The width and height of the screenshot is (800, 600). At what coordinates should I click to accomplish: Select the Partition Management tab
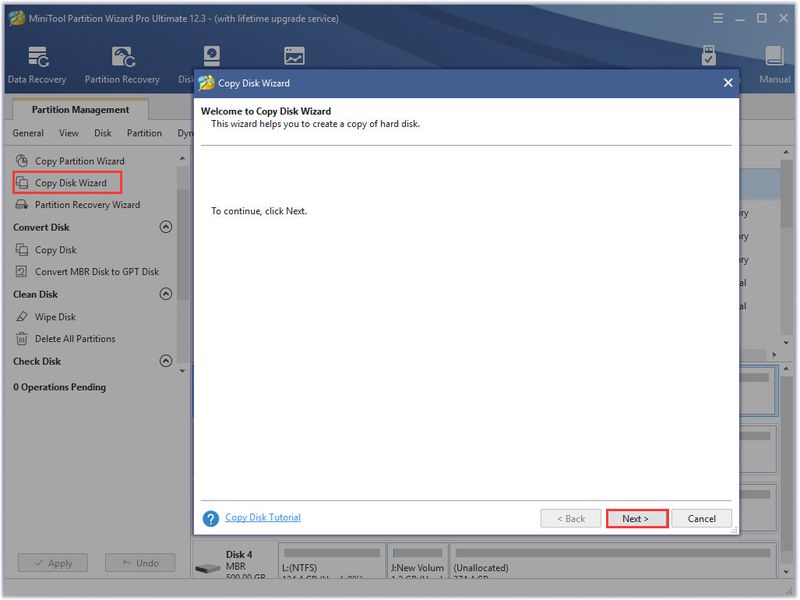point(81,110)
